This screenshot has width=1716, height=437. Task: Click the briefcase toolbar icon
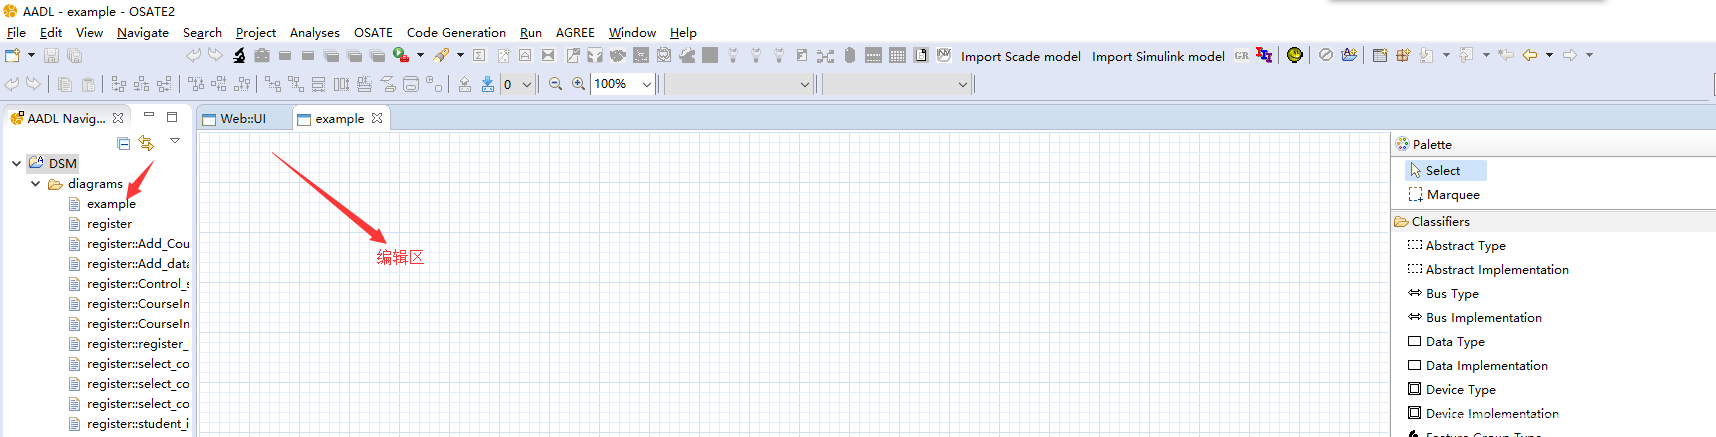(262, 56)
